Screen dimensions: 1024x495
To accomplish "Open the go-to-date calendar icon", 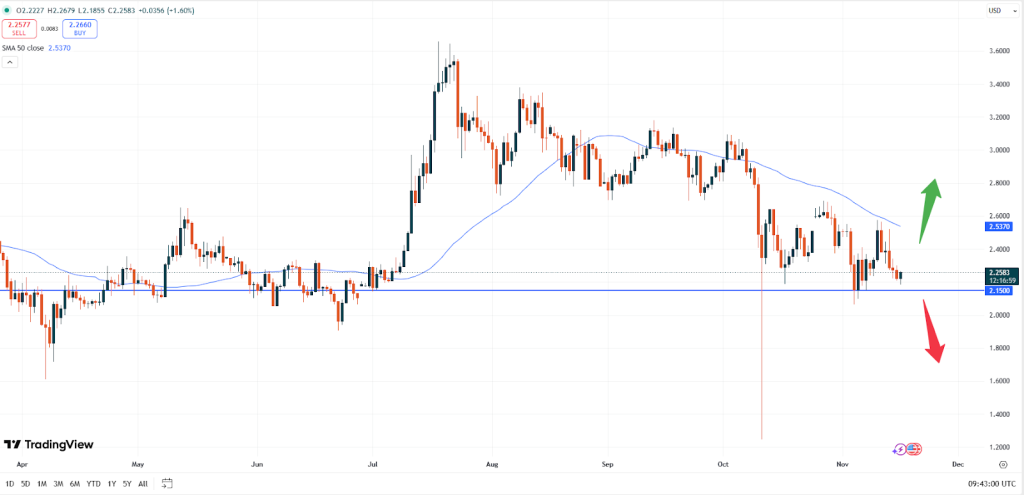I will click(165, 484).
